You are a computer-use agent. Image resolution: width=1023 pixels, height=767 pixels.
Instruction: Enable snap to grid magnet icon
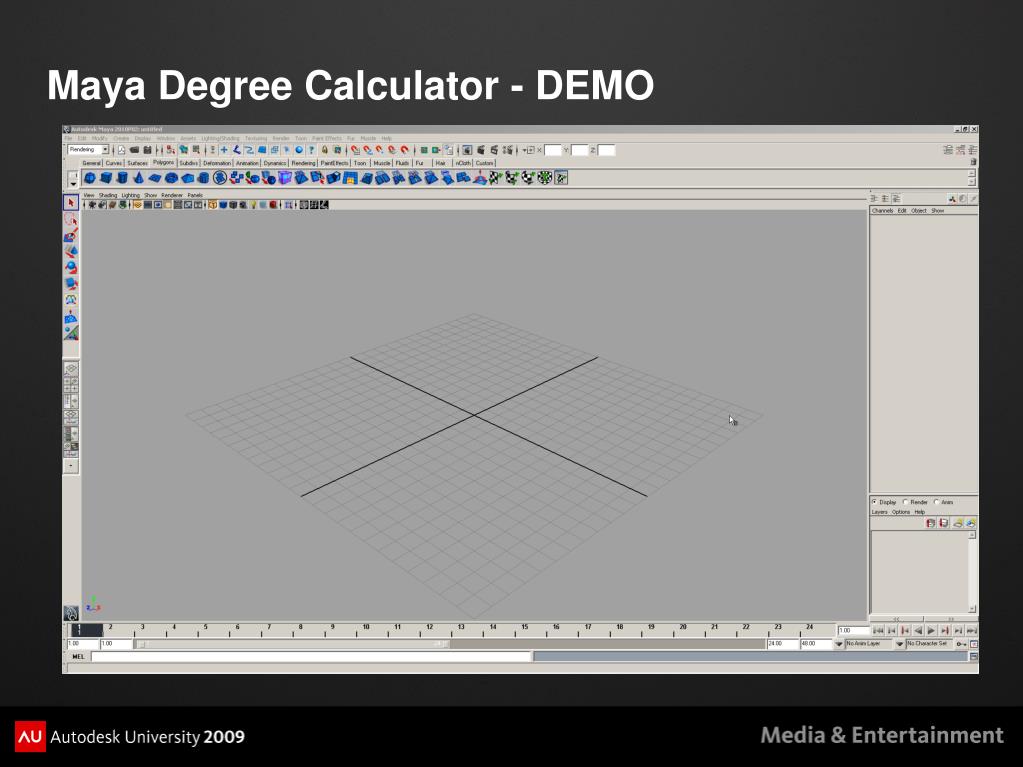click(355, 150)
